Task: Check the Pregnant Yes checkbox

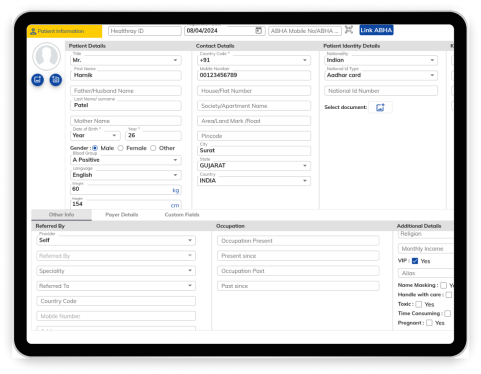Action: (429, 323)
